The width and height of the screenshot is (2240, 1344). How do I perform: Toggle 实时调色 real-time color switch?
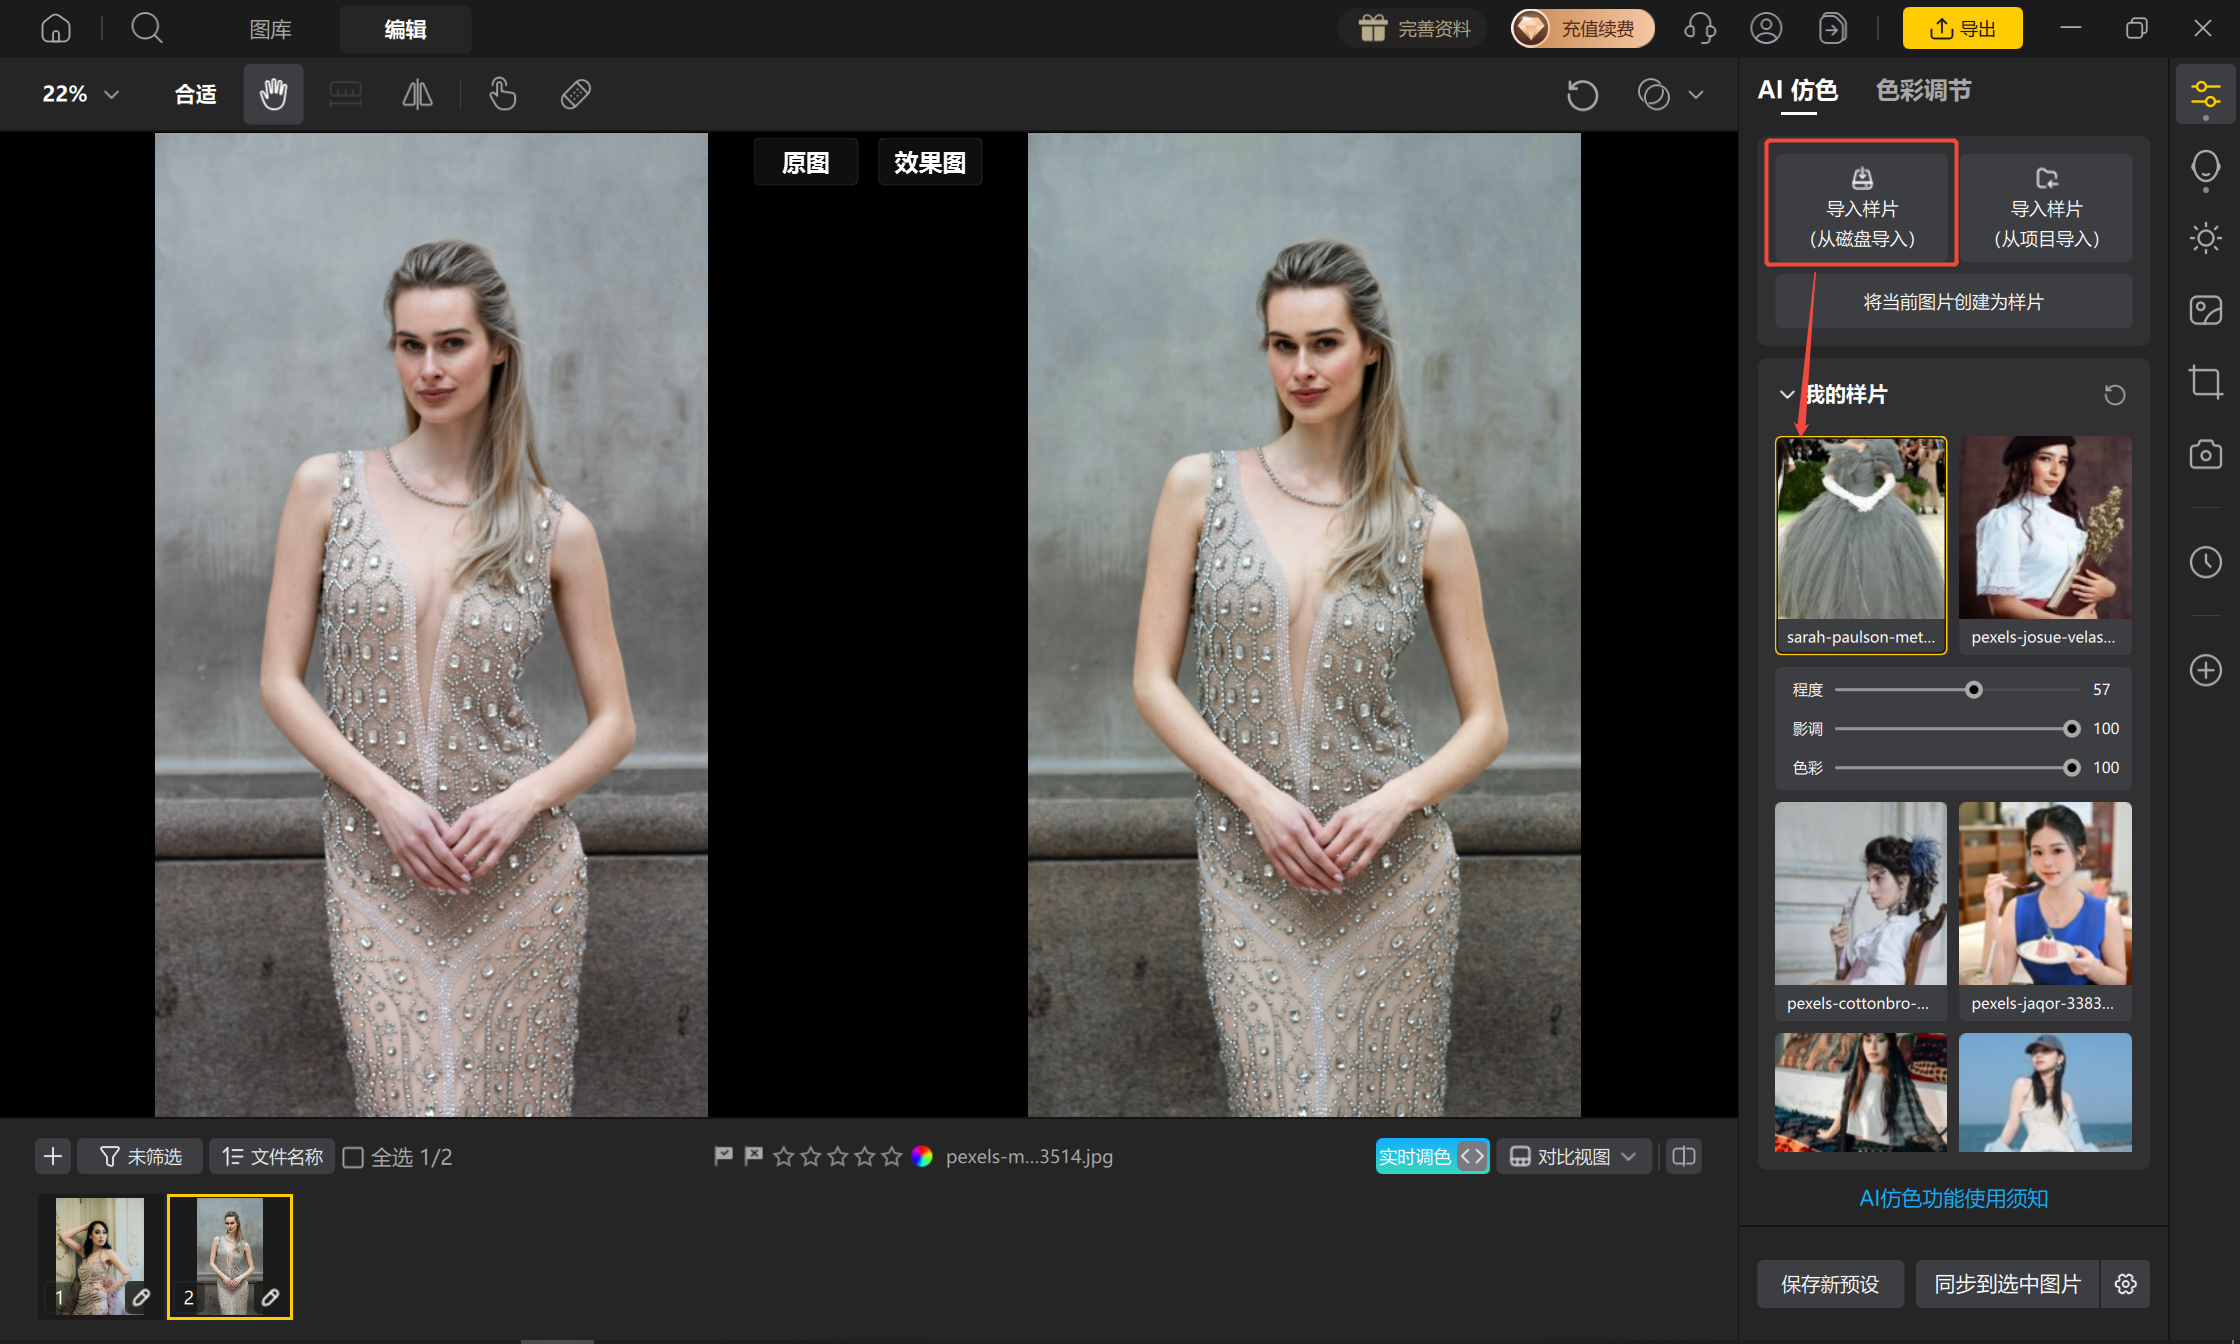tap(1432, 1157)
